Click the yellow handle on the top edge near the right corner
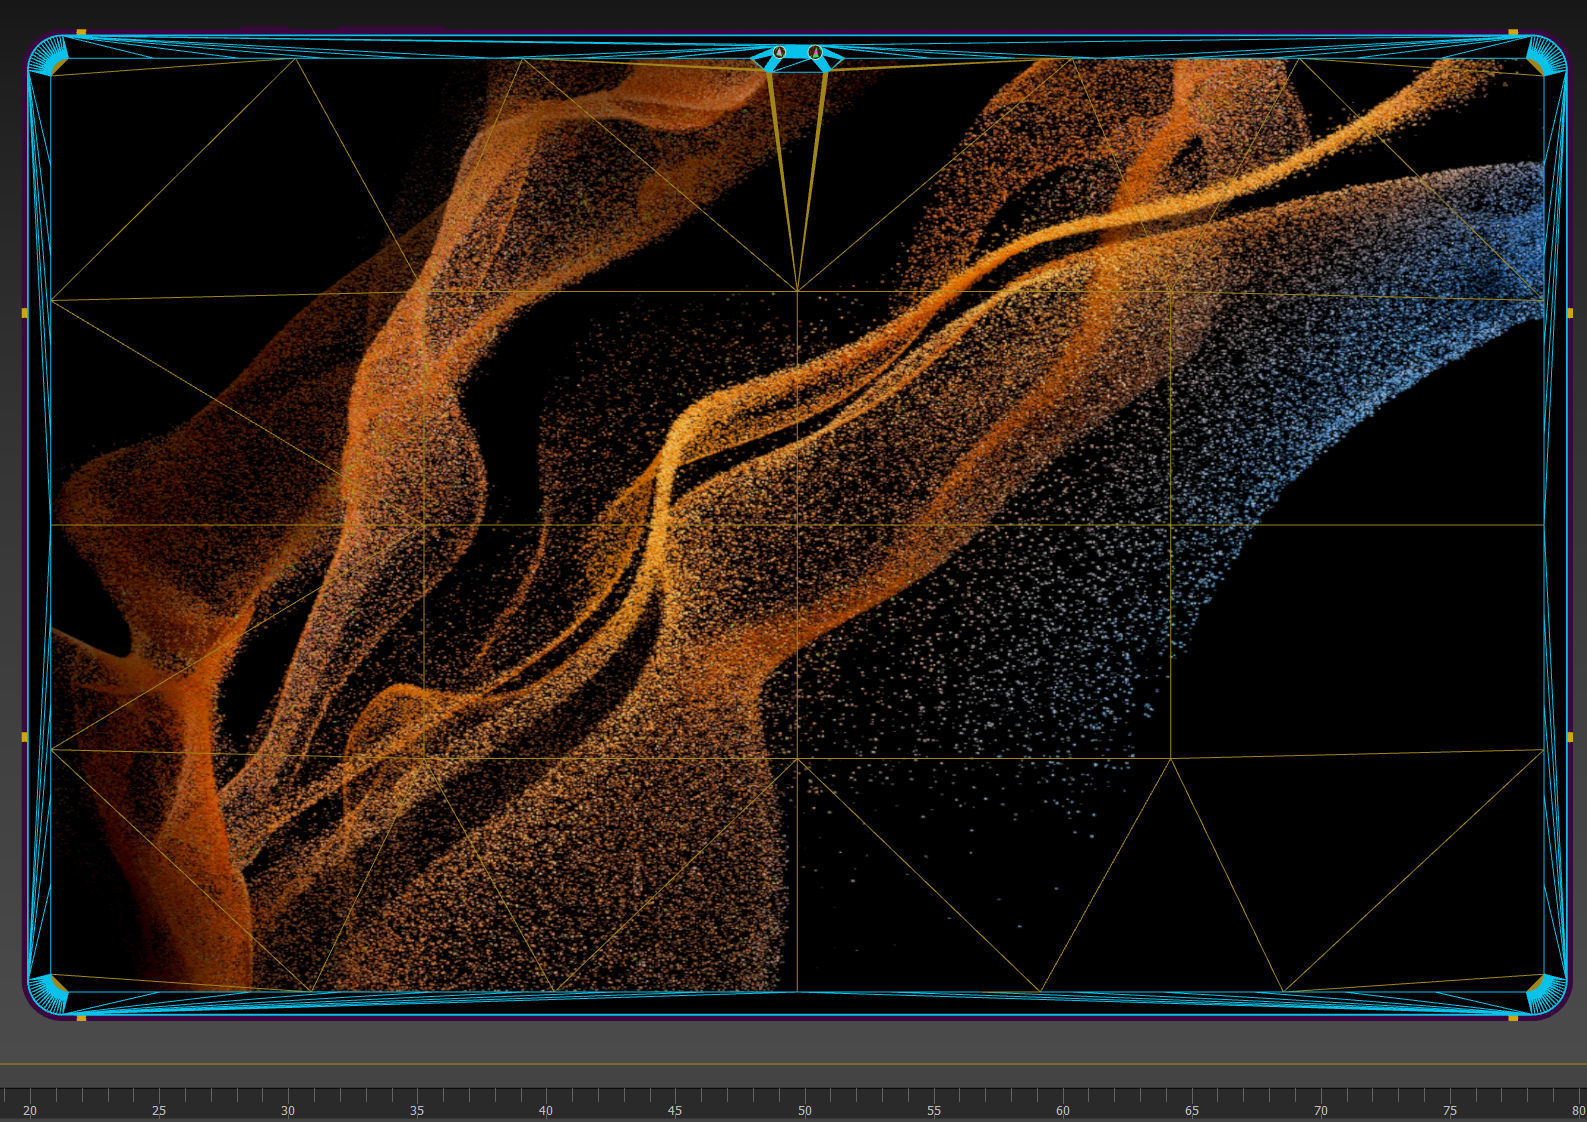The image size is (1587, 1122). 1513,33
